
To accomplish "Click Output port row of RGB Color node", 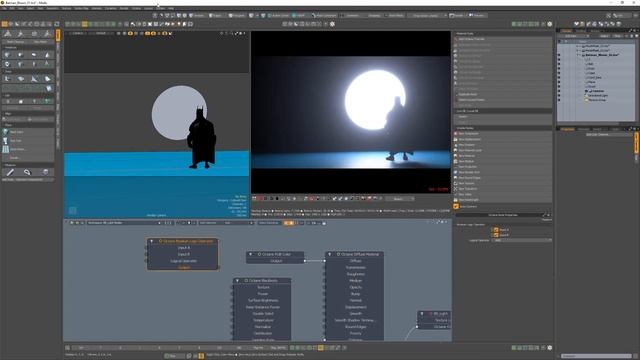I will coord(276,261).
